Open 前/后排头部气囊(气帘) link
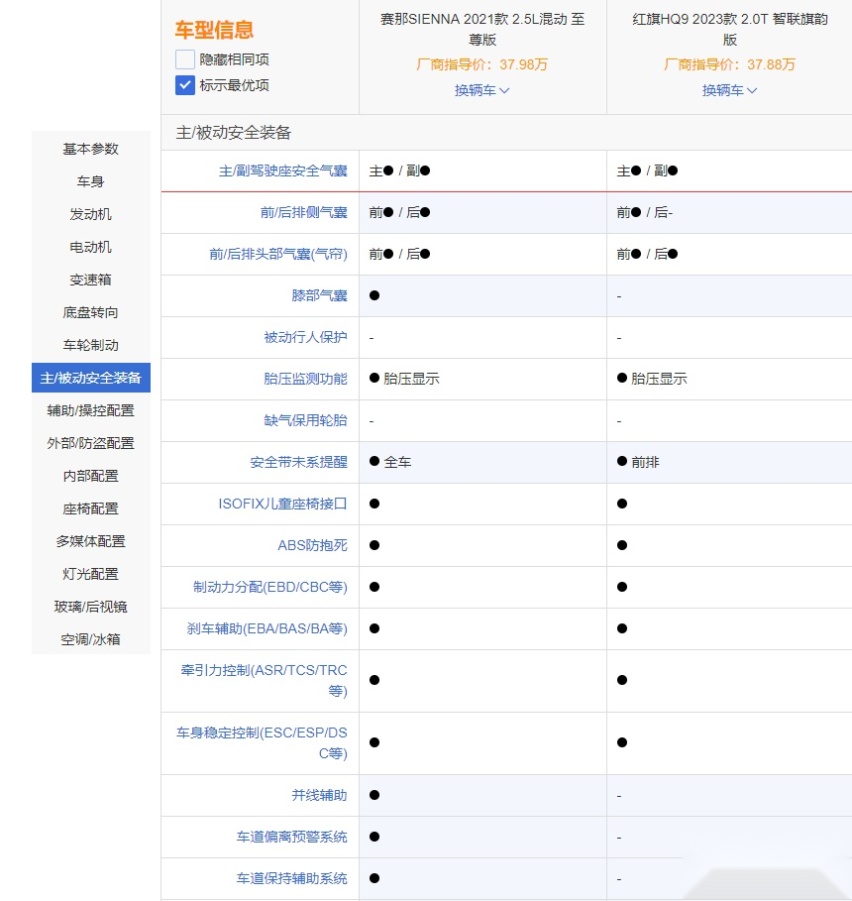 click(278, 254)
